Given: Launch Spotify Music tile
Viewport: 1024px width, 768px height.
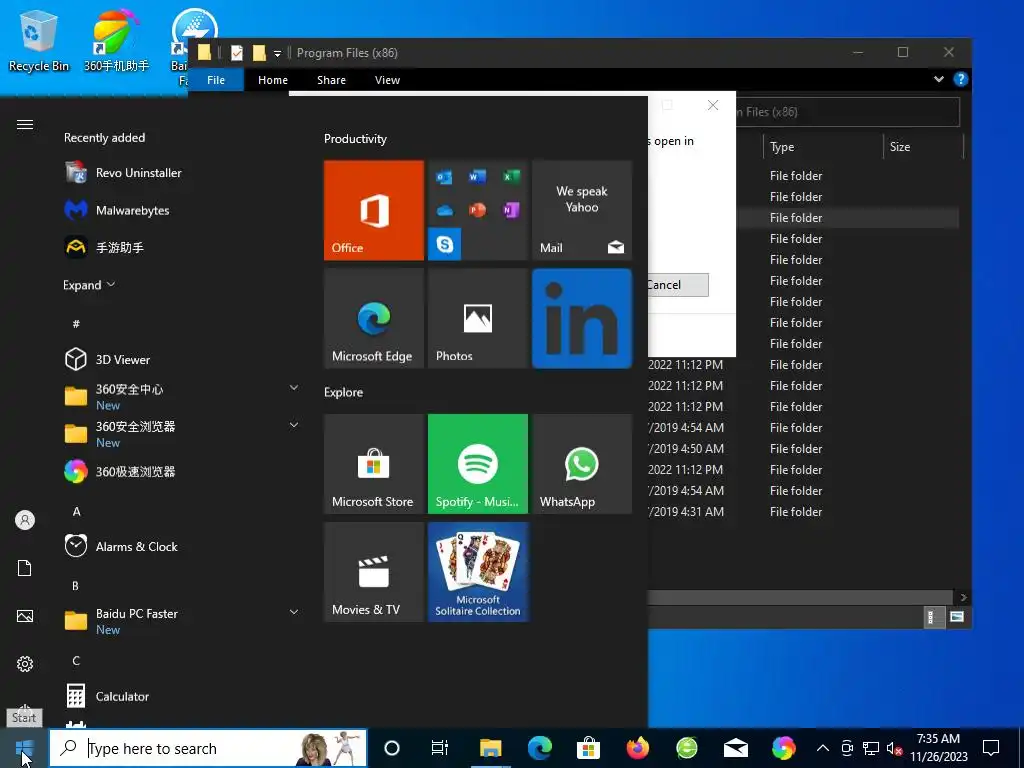Looking at the screenshot, I should [x=477, y=464].
